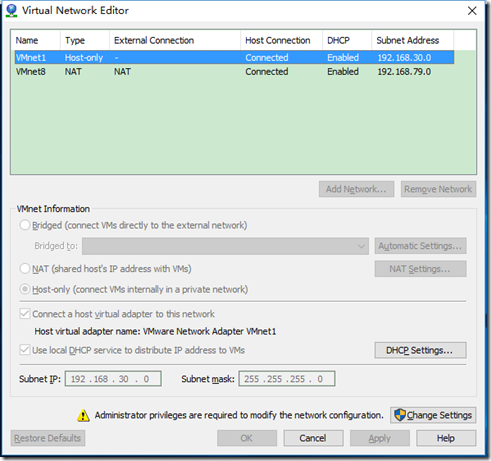491x461 pixels.
Task: Click VMnet1's Enabled DHCP cell
Action: click(343, 58)
